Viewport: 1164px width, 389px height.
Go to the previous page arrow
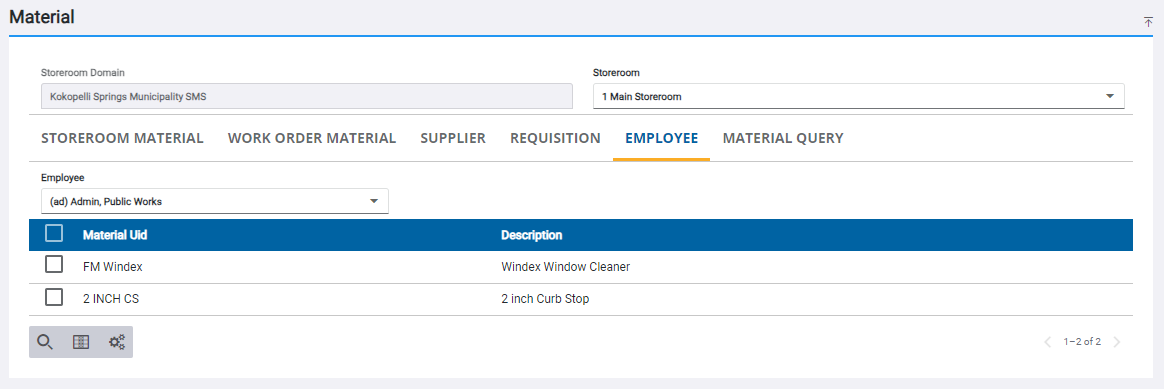(x=1047, y=342)
